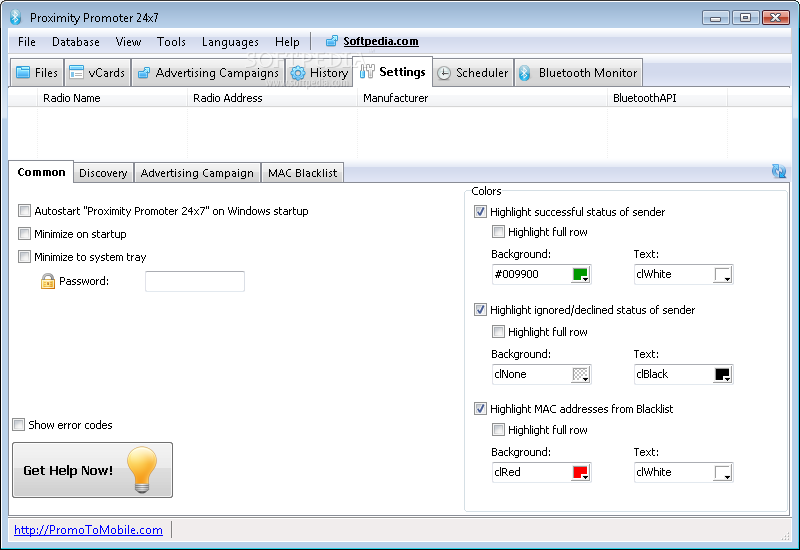Select the Common settings tab
The image size is (800, 550).
41,172
